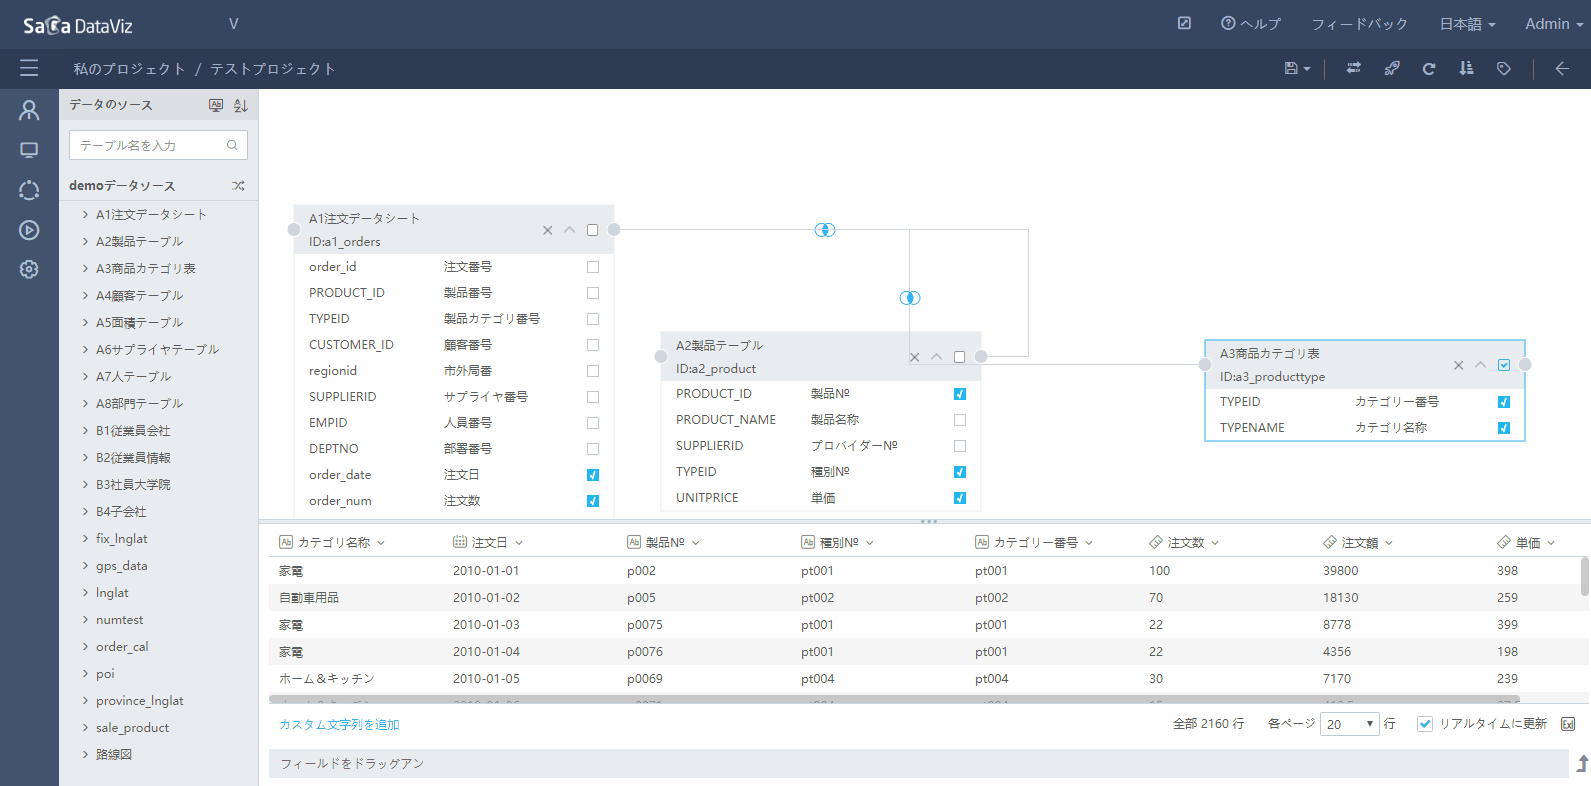Click the tag icon in top toolbar

(1503, 69)
